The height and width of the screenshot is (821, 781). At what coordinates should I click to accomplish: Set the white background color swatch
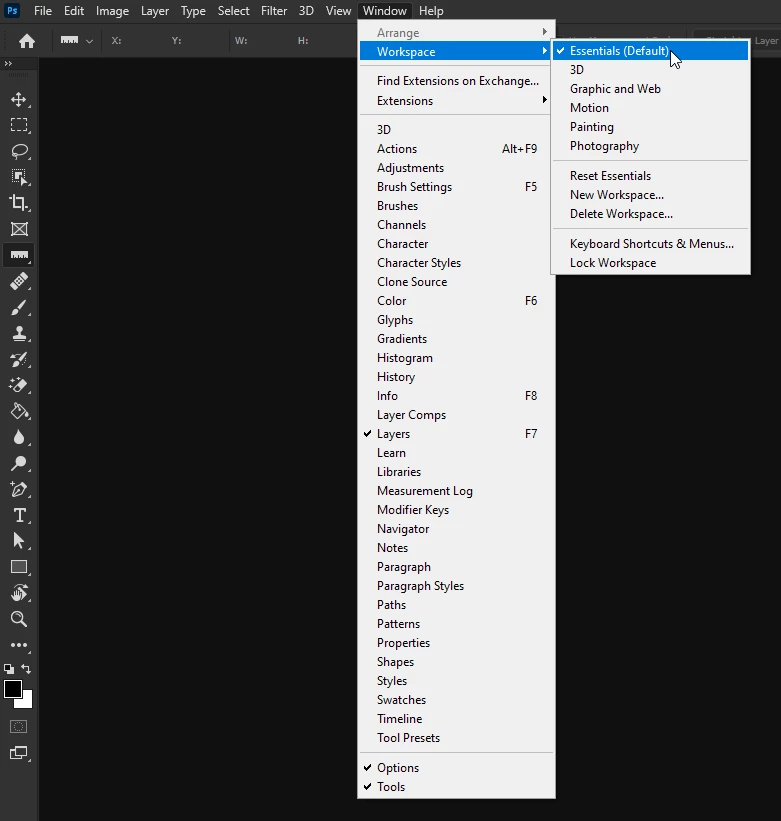(27, 702)
